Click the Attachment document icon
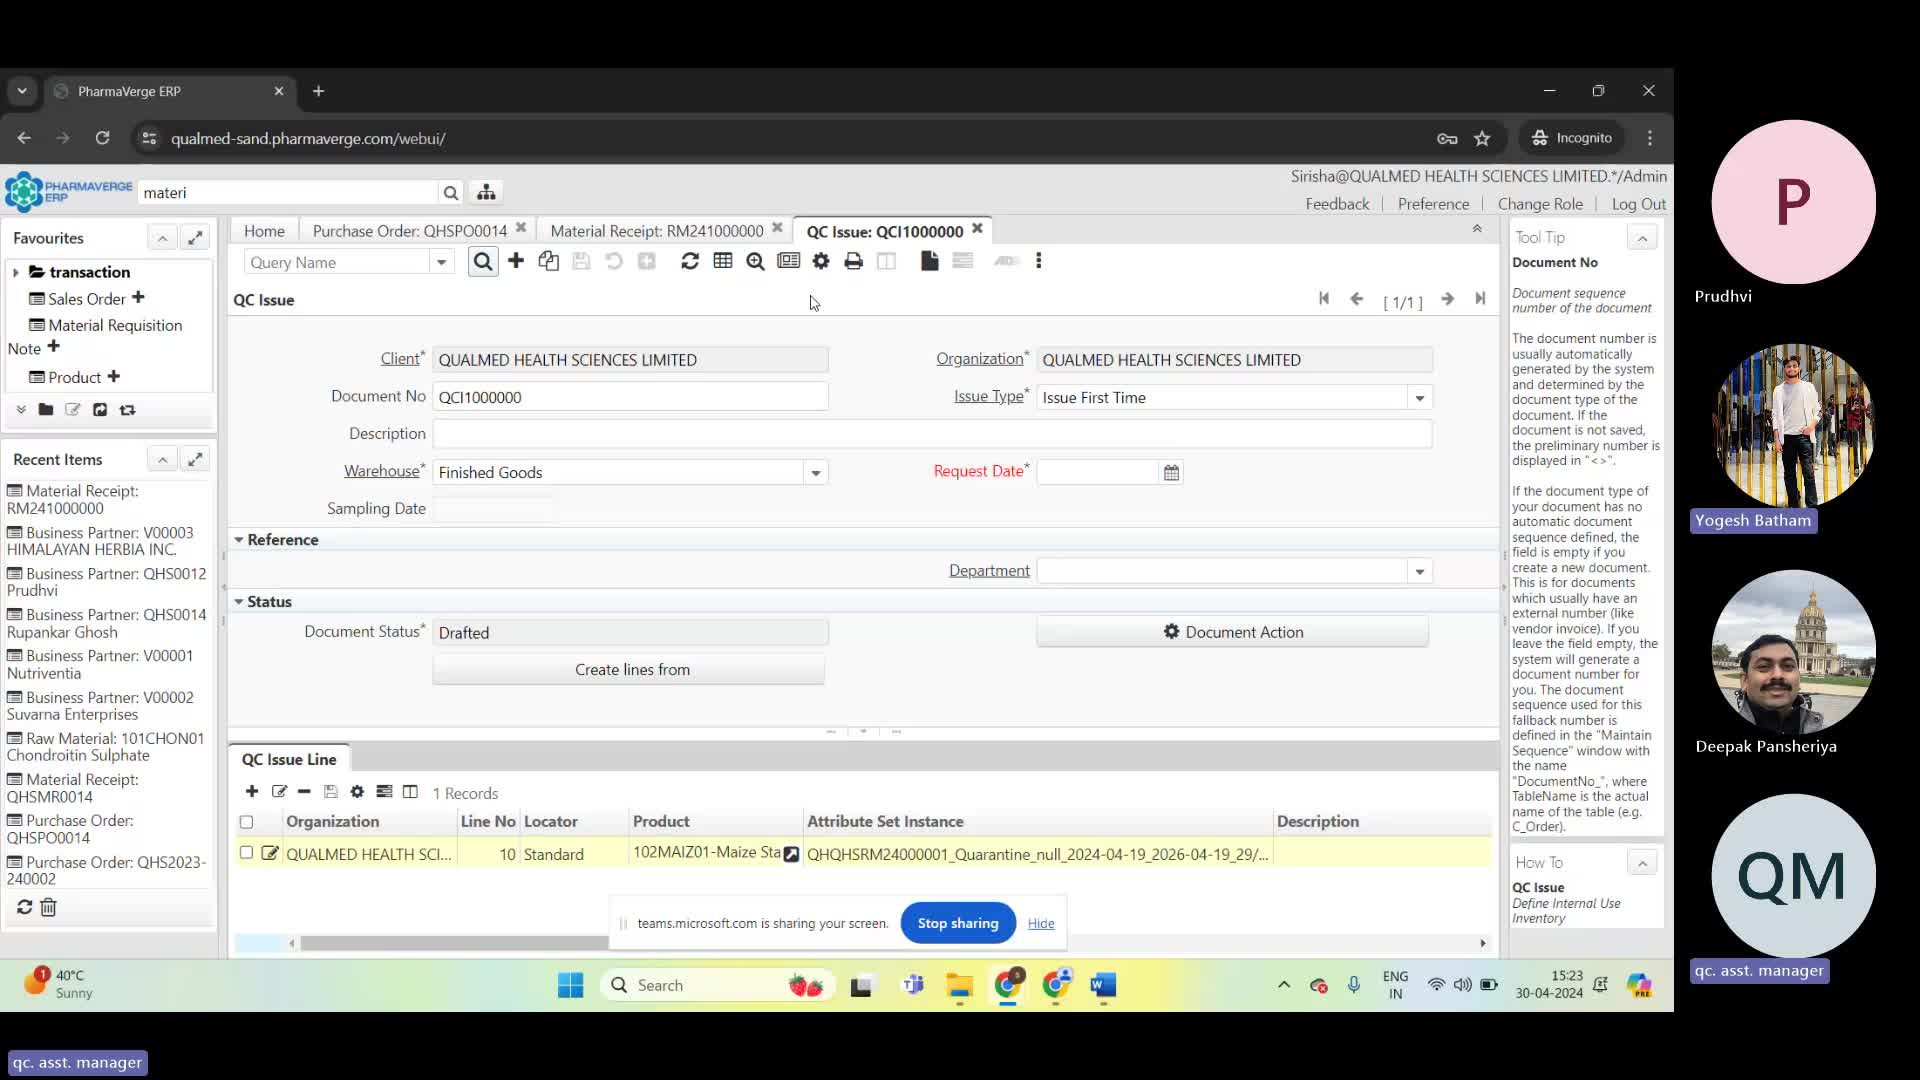The width and height of the screenshot is (1920, 1080). coord(930,261)
